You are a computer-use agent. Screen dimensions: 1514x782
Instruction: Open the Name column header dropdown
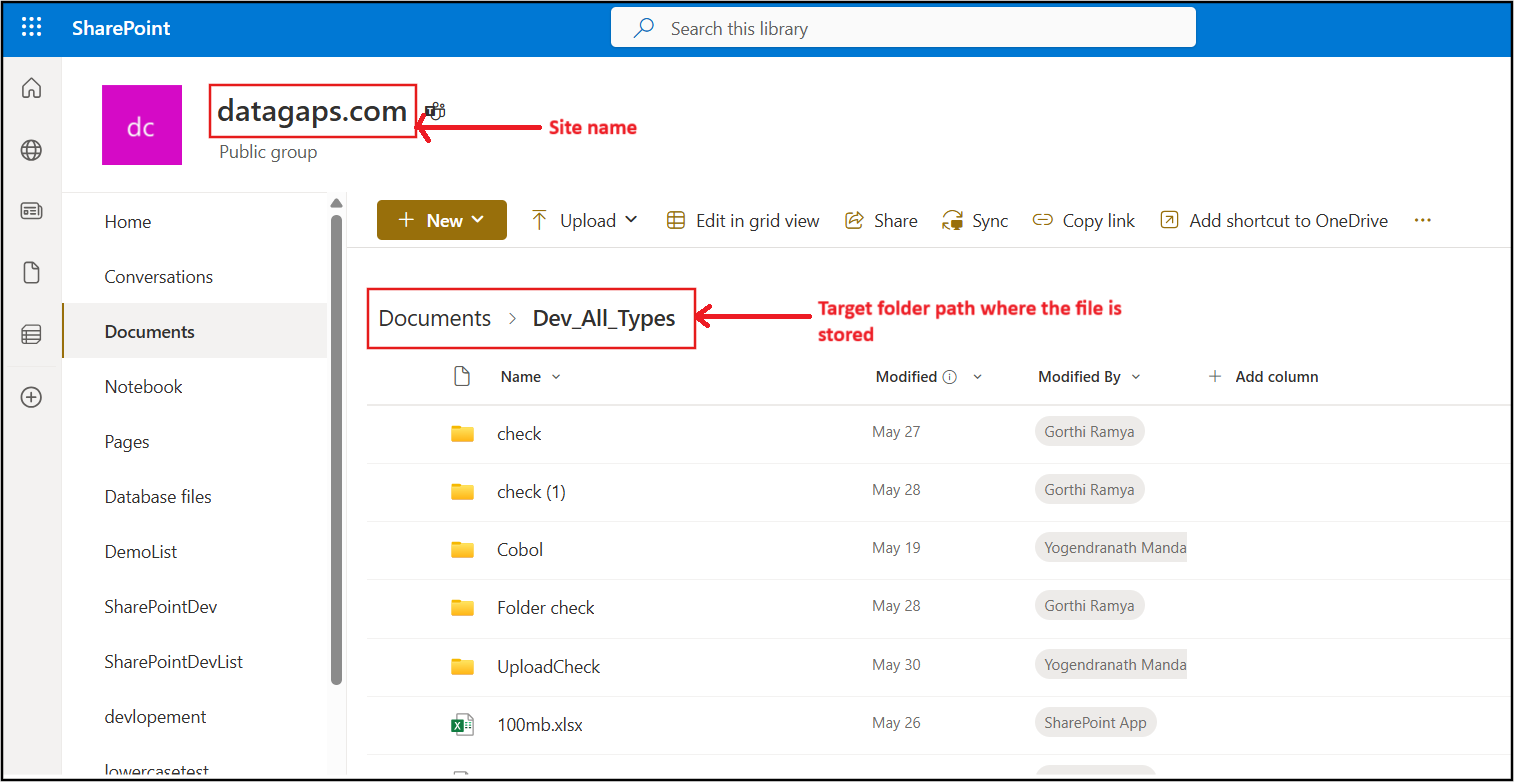coord(530,377)
